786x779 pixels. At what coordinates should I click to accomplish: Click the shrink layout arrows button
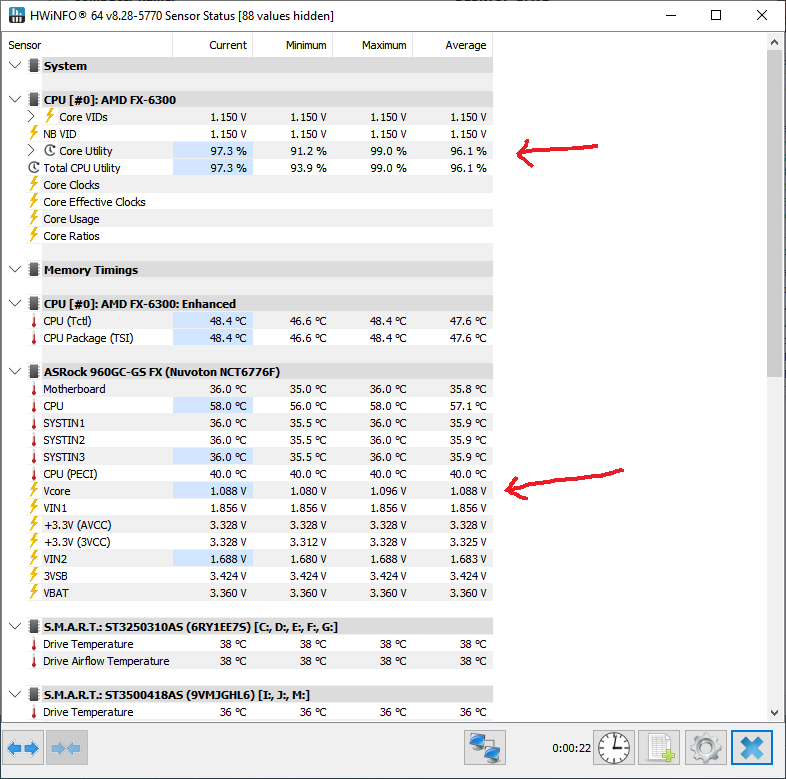tap(67, 748)
